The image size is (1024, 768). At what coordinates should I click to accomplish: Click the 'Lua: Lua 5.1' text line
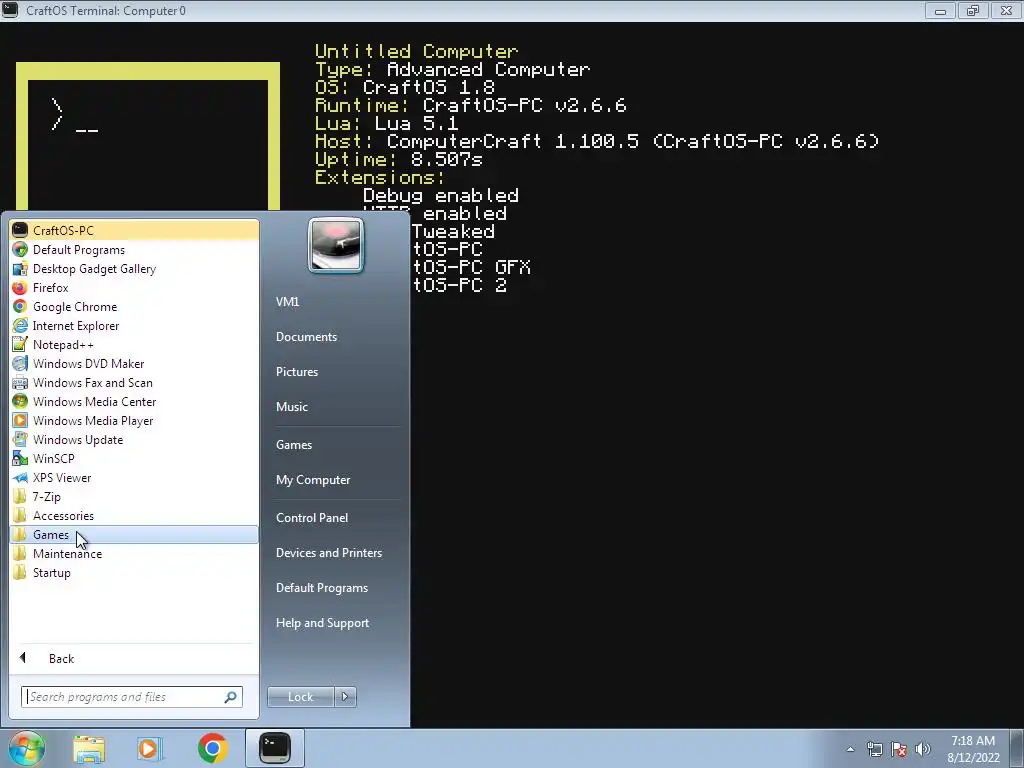coord(387,123)
